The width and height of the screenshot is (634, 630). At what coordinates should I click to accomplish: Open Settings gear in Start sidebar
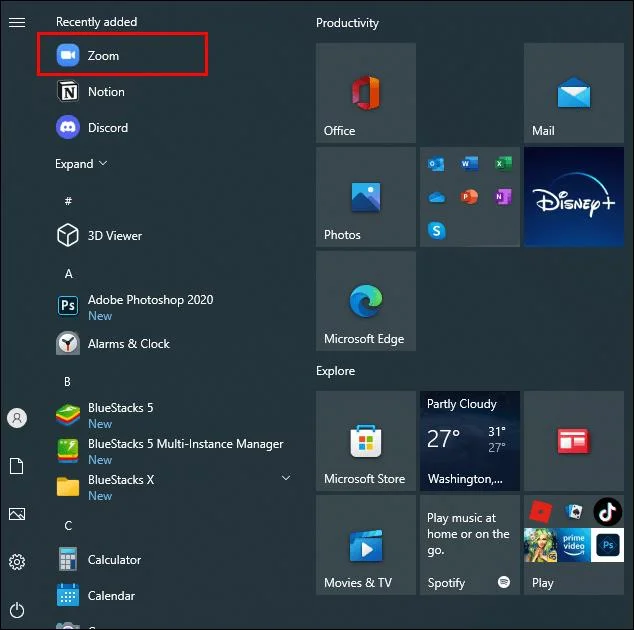pos(17,562)
